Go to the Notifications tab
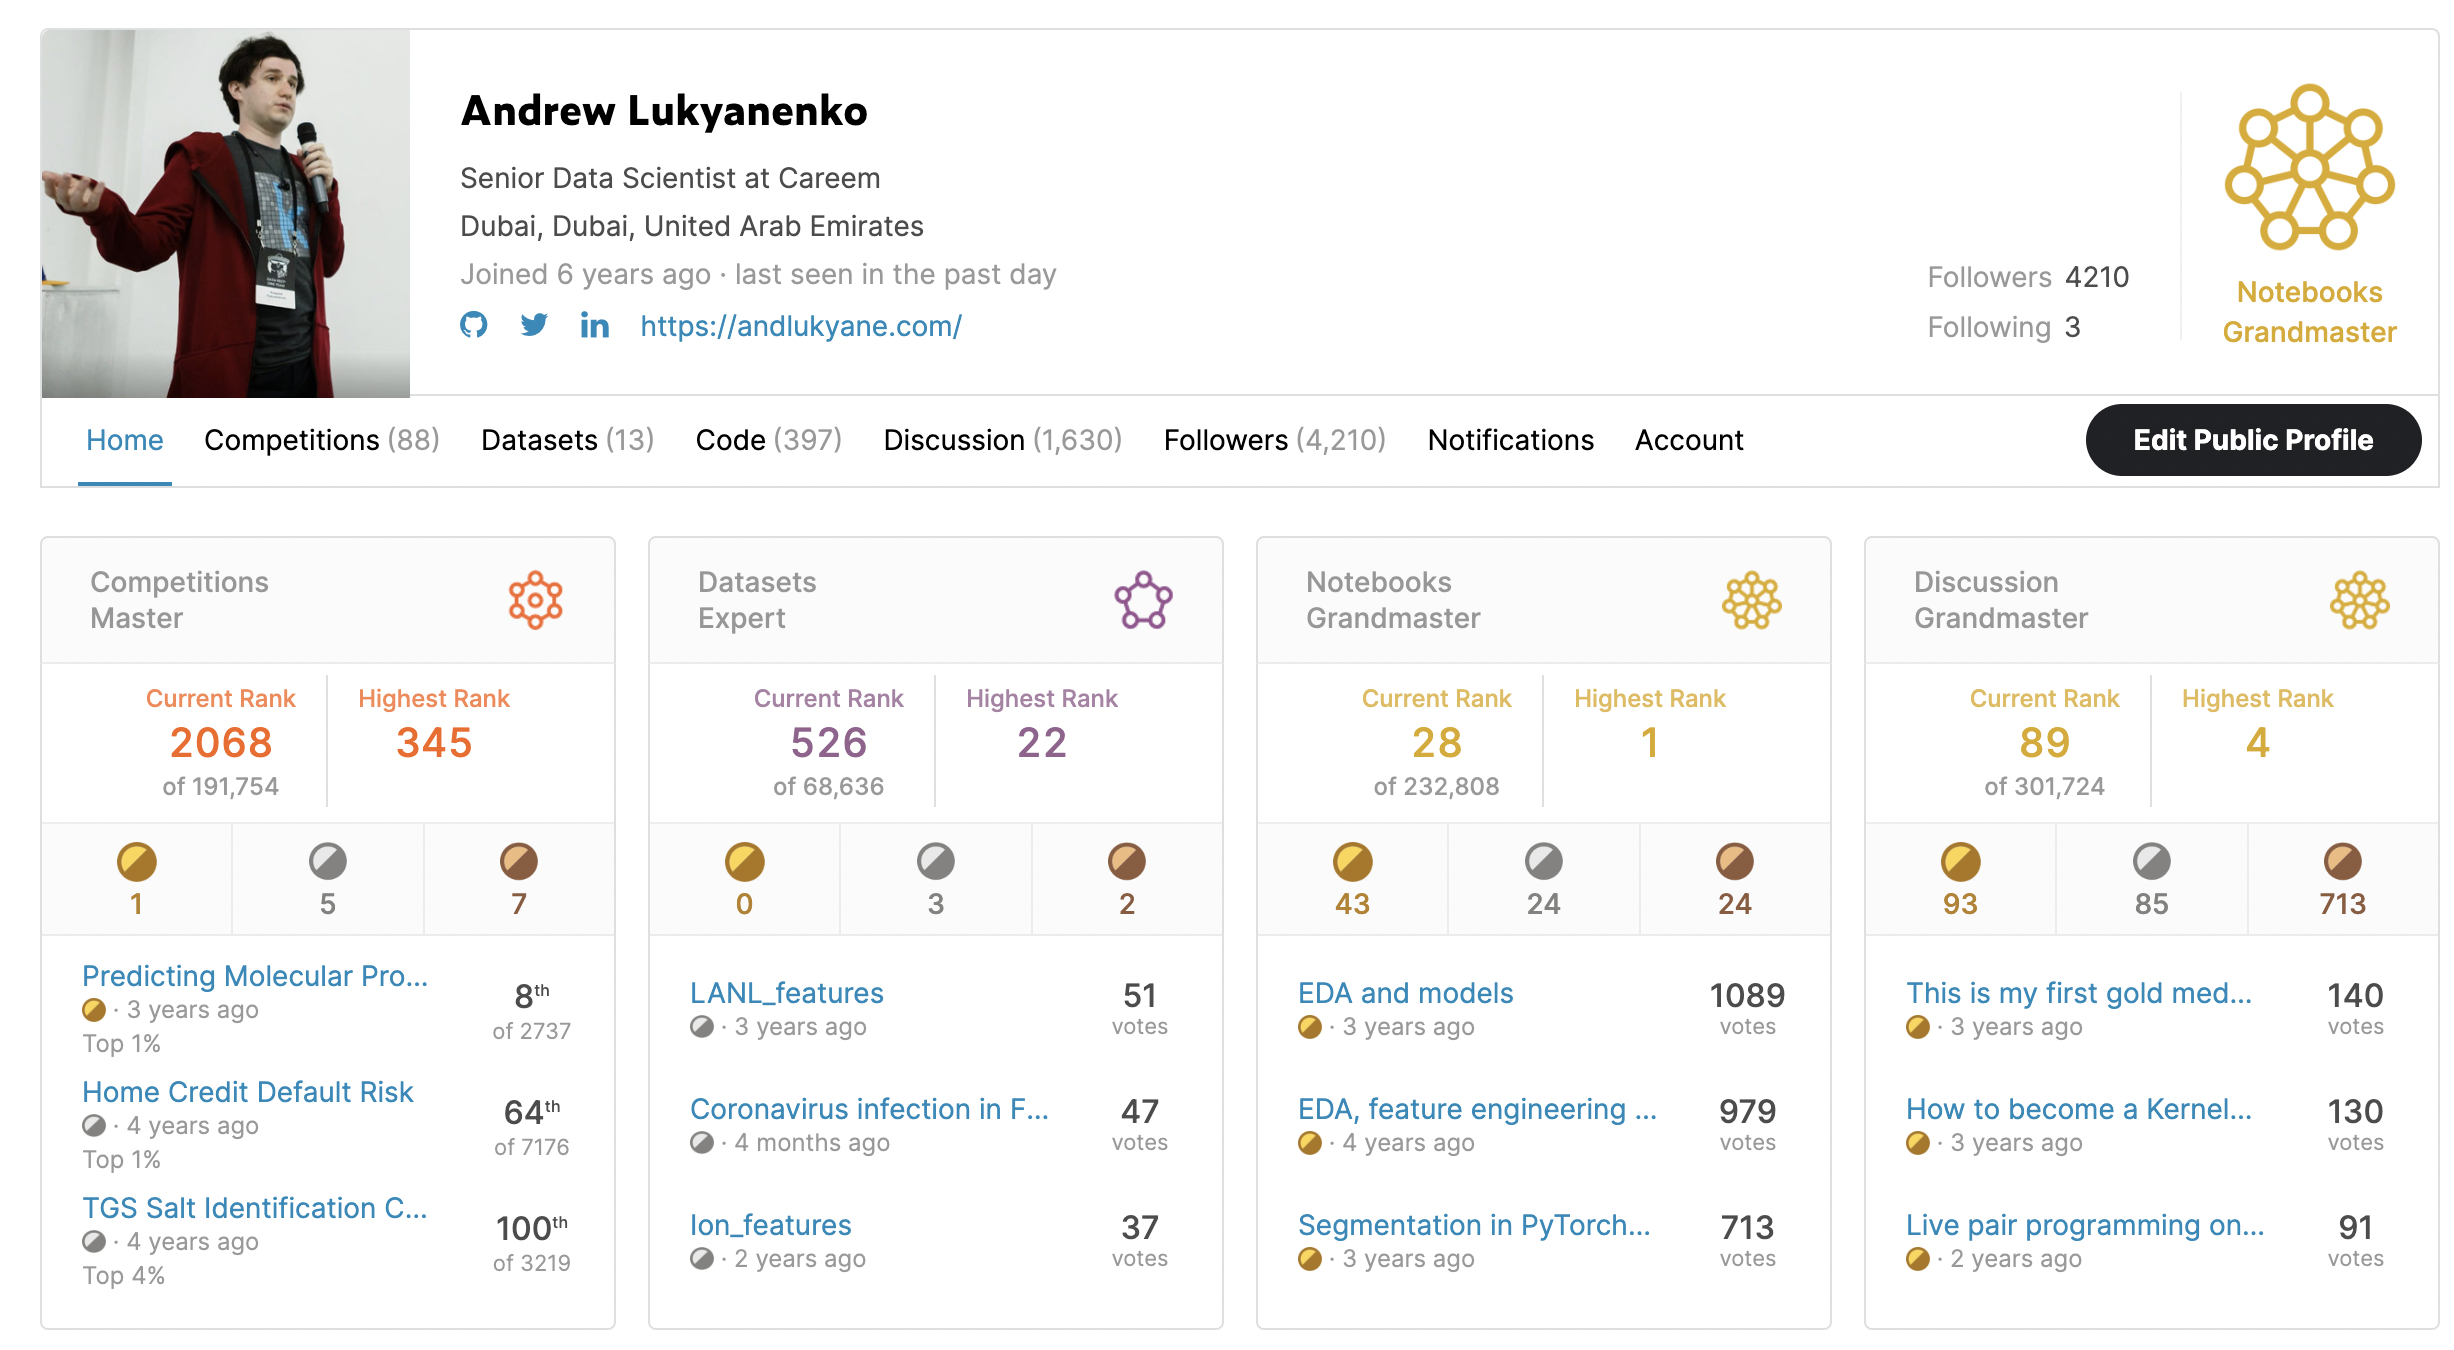The height and width of the screenshot is (1350, 2454). pos(1510,440)
